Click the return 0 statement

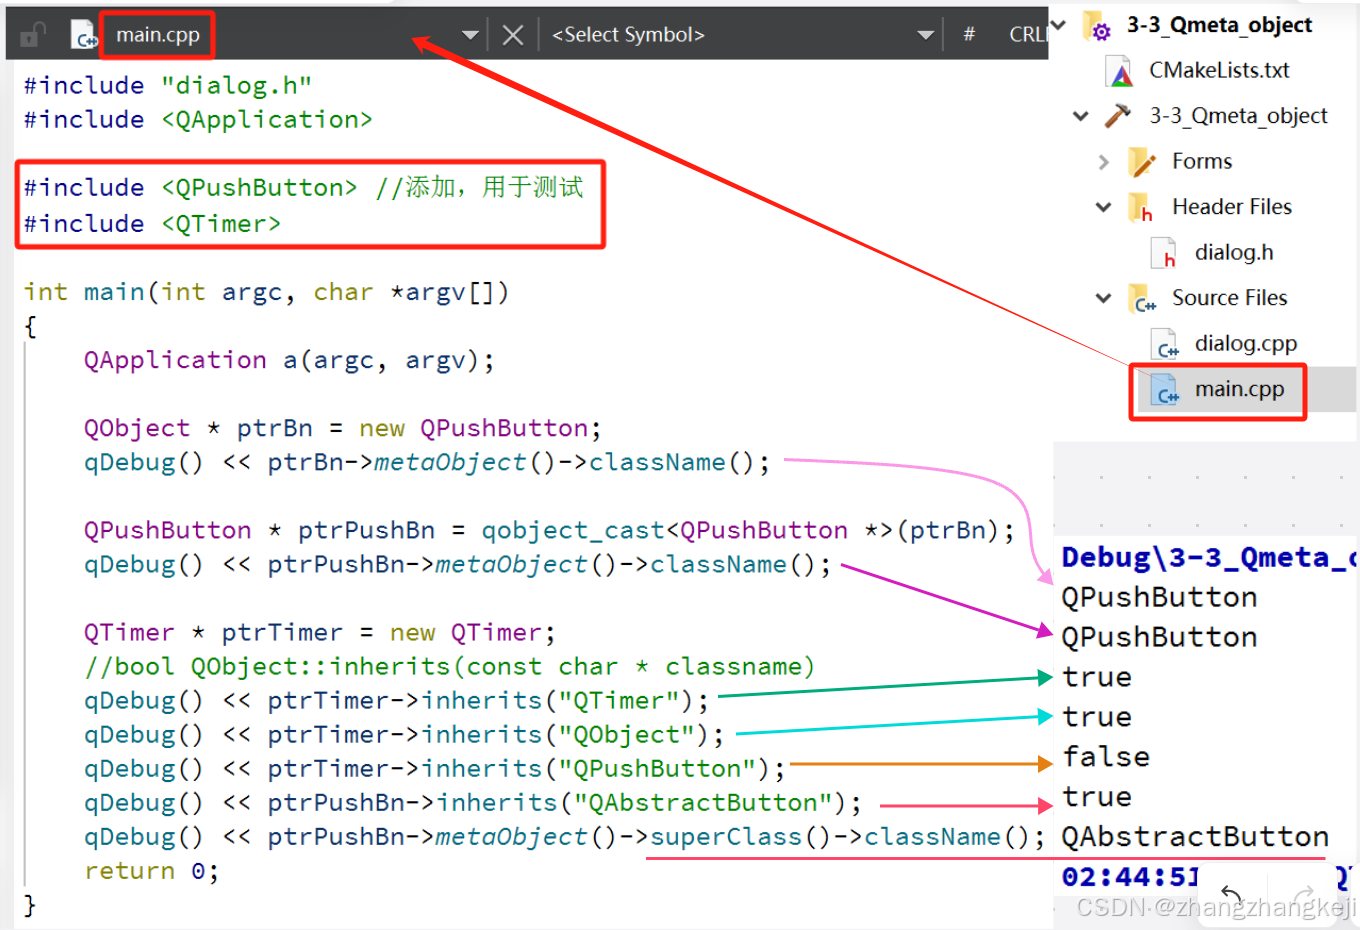[151, 871]
